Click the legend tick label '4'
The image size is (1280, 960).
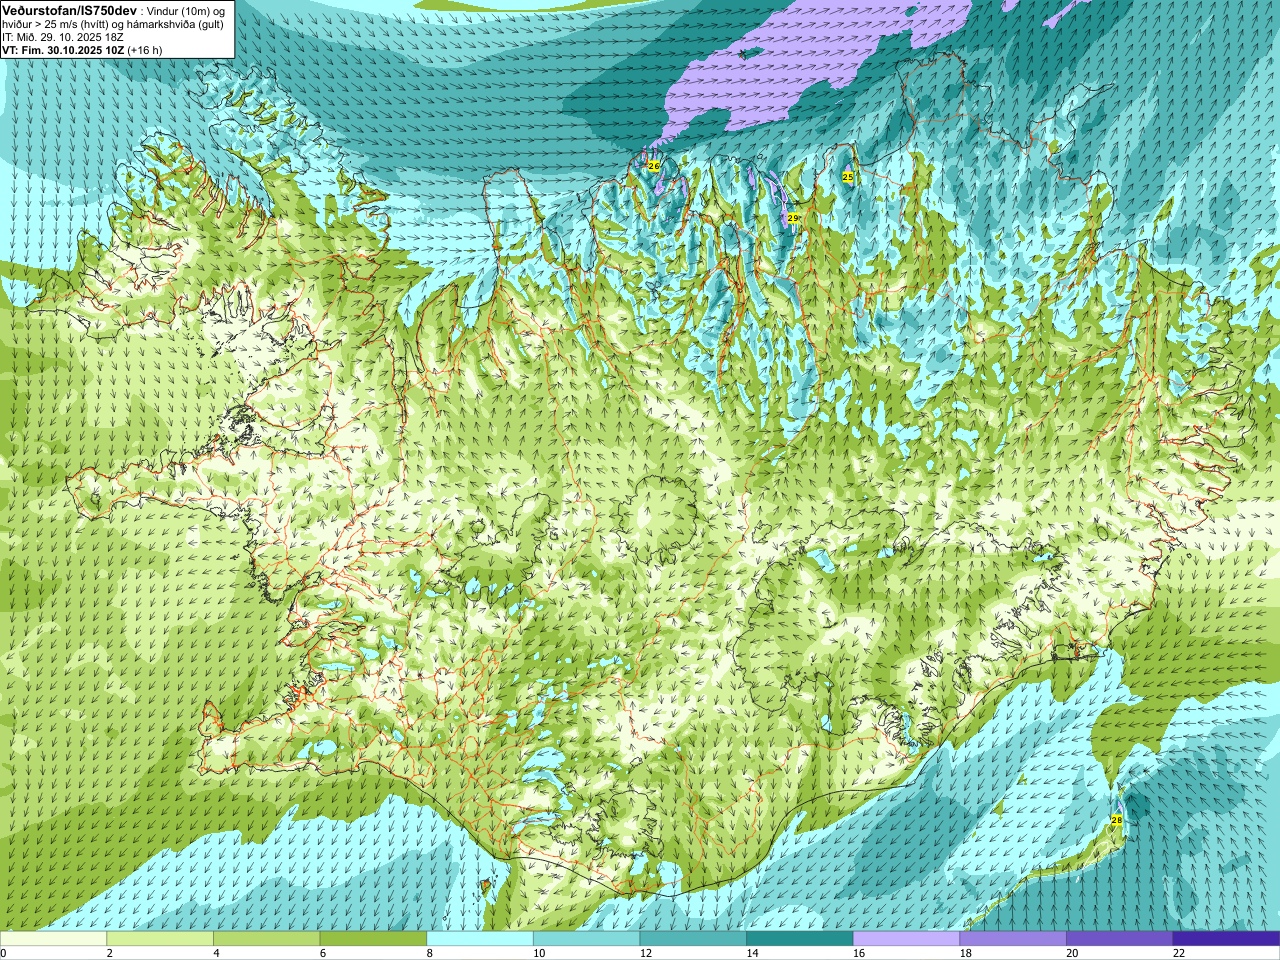(x=216, y=953)
